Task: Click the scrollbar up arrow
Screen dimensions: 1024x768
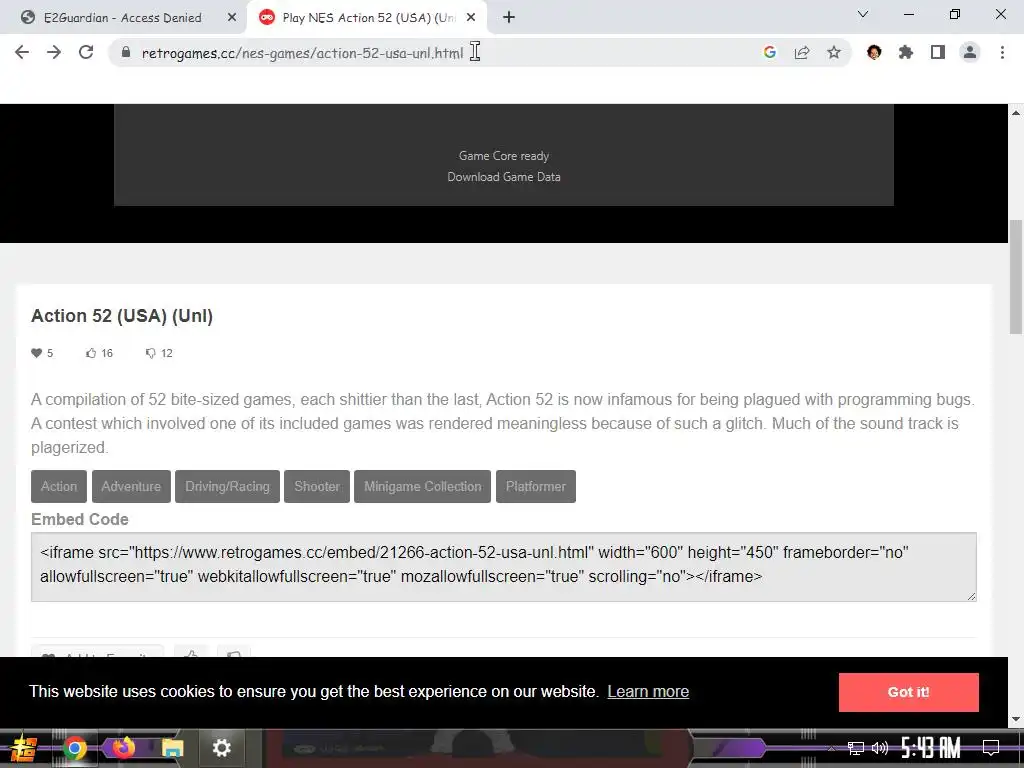Action: click(x=1016, y=112)
